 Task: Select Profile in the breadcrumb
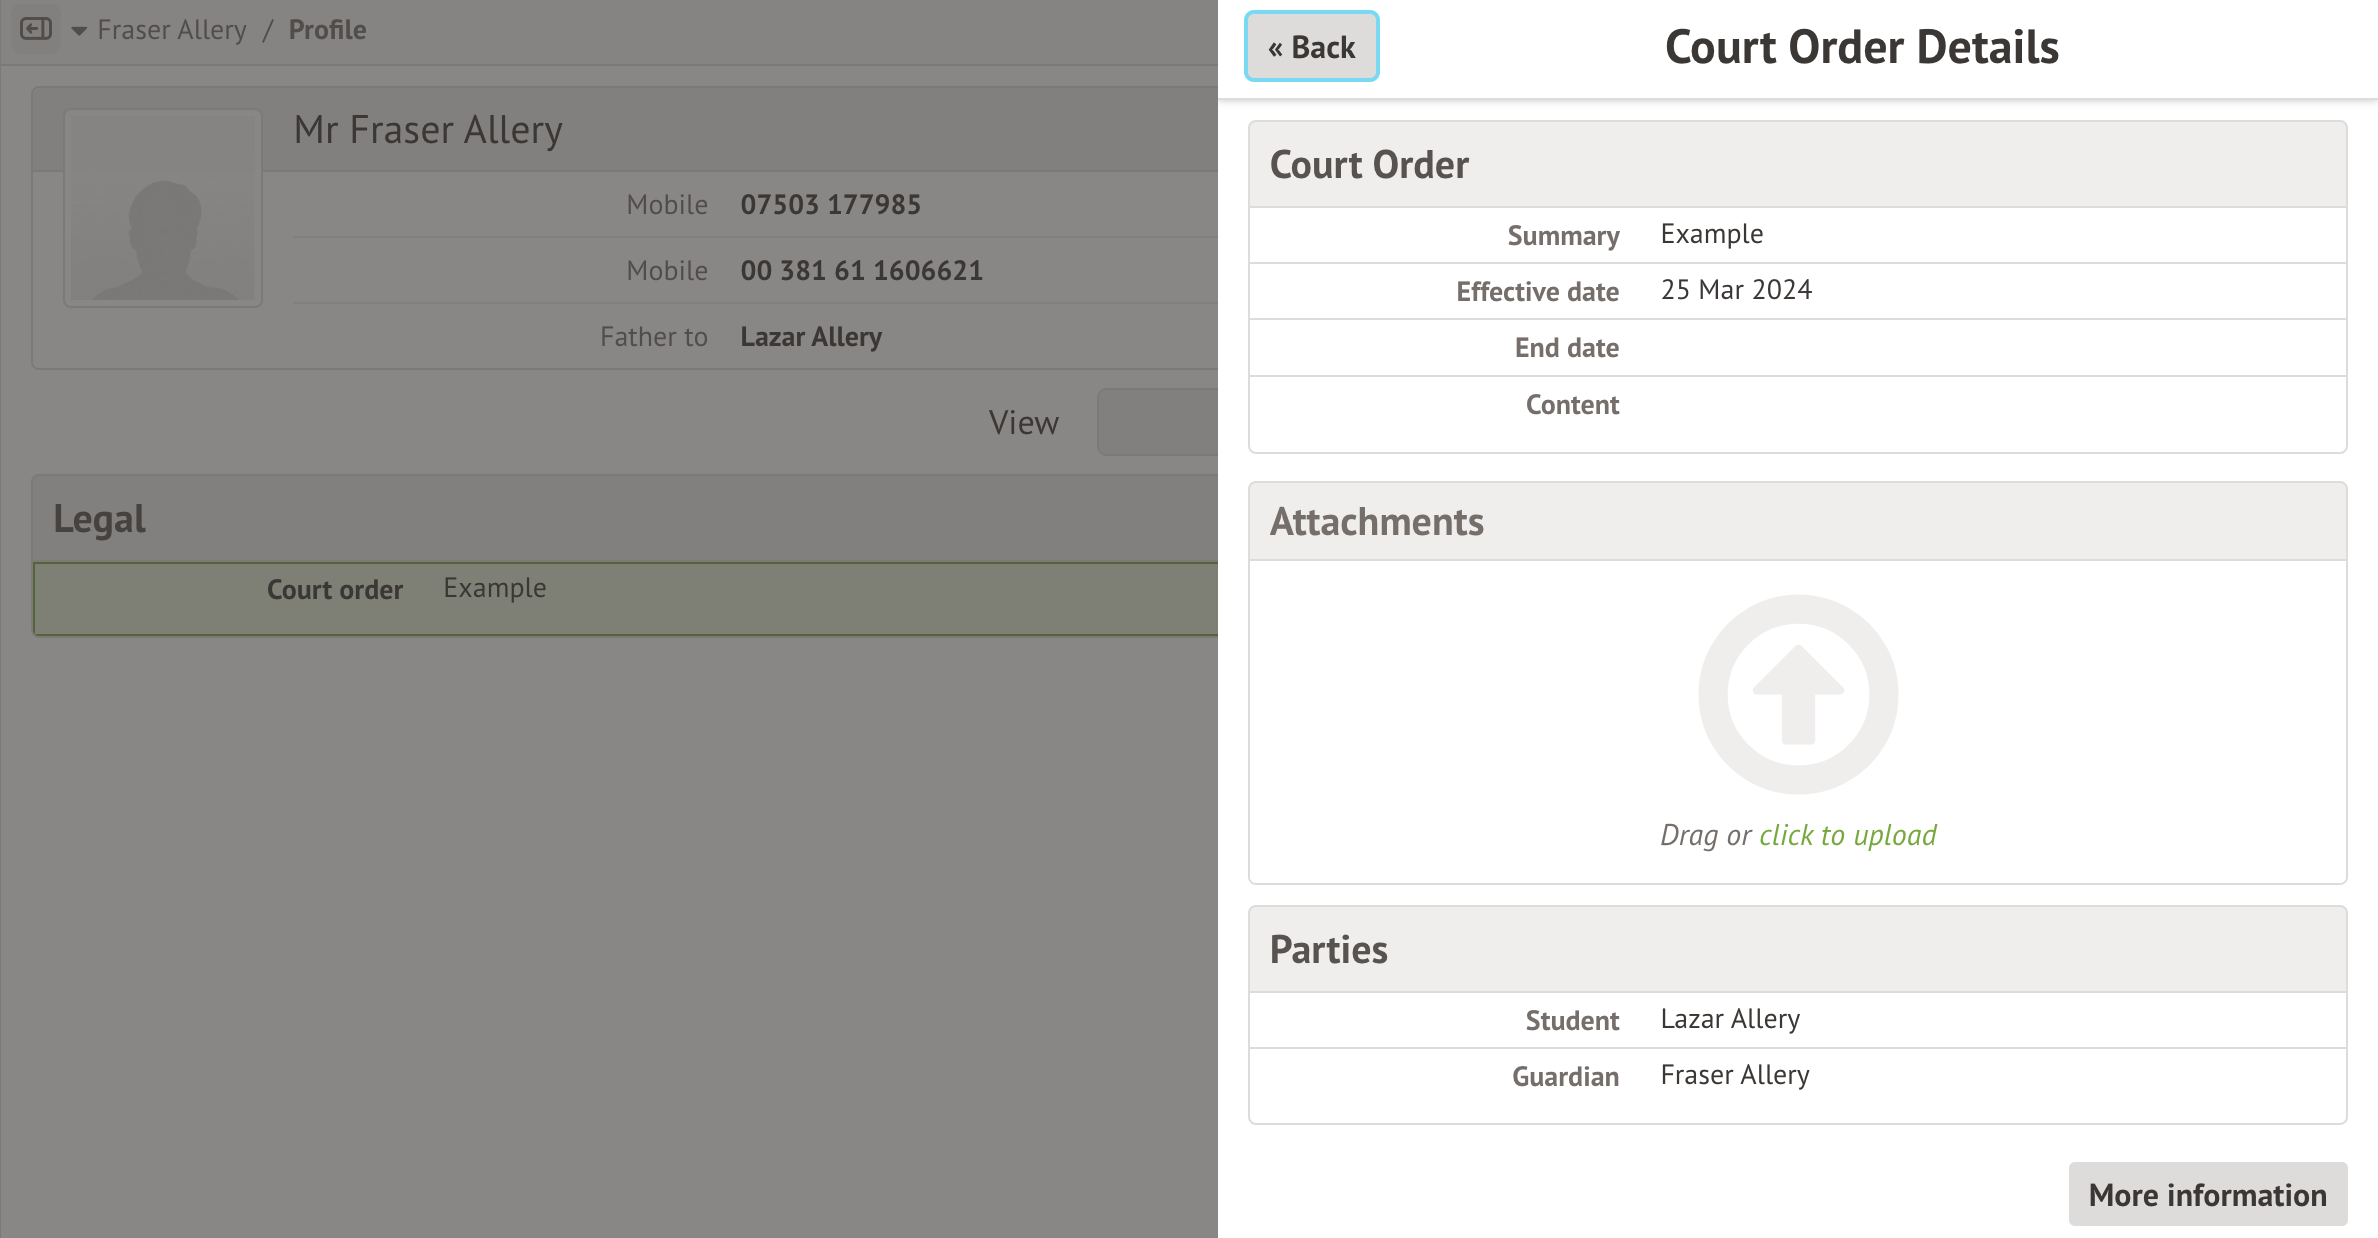click(x=327, y=30)
